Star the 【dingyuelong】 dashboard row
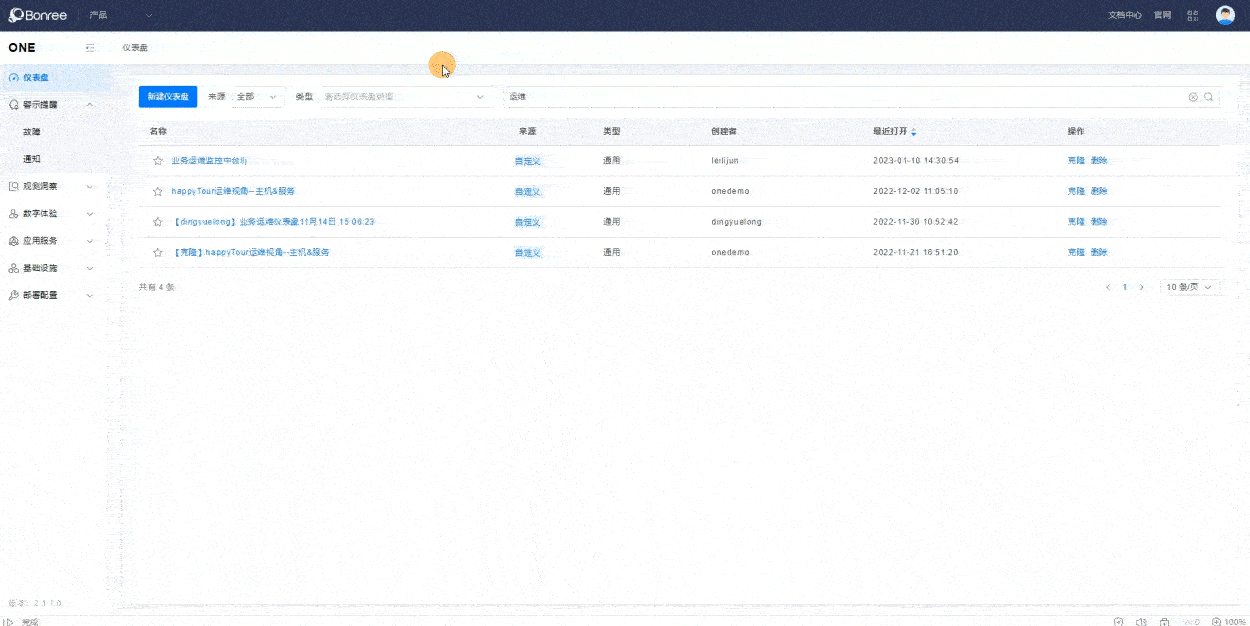The height and width of the screenshot is (626, 1250). (x=157, y=222)
